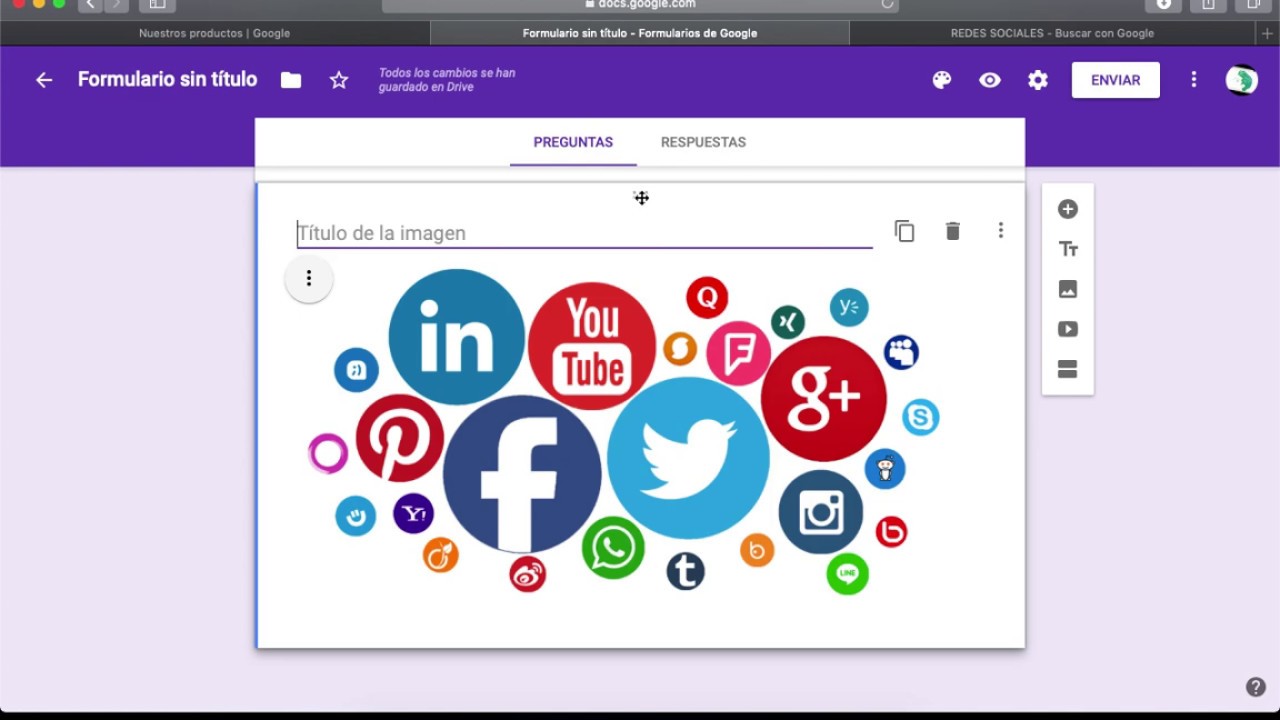The width and height of the screenshot is (1280, 720).
Task: Switch to the RESPUESTAS tab
Action: click(703, 142)
